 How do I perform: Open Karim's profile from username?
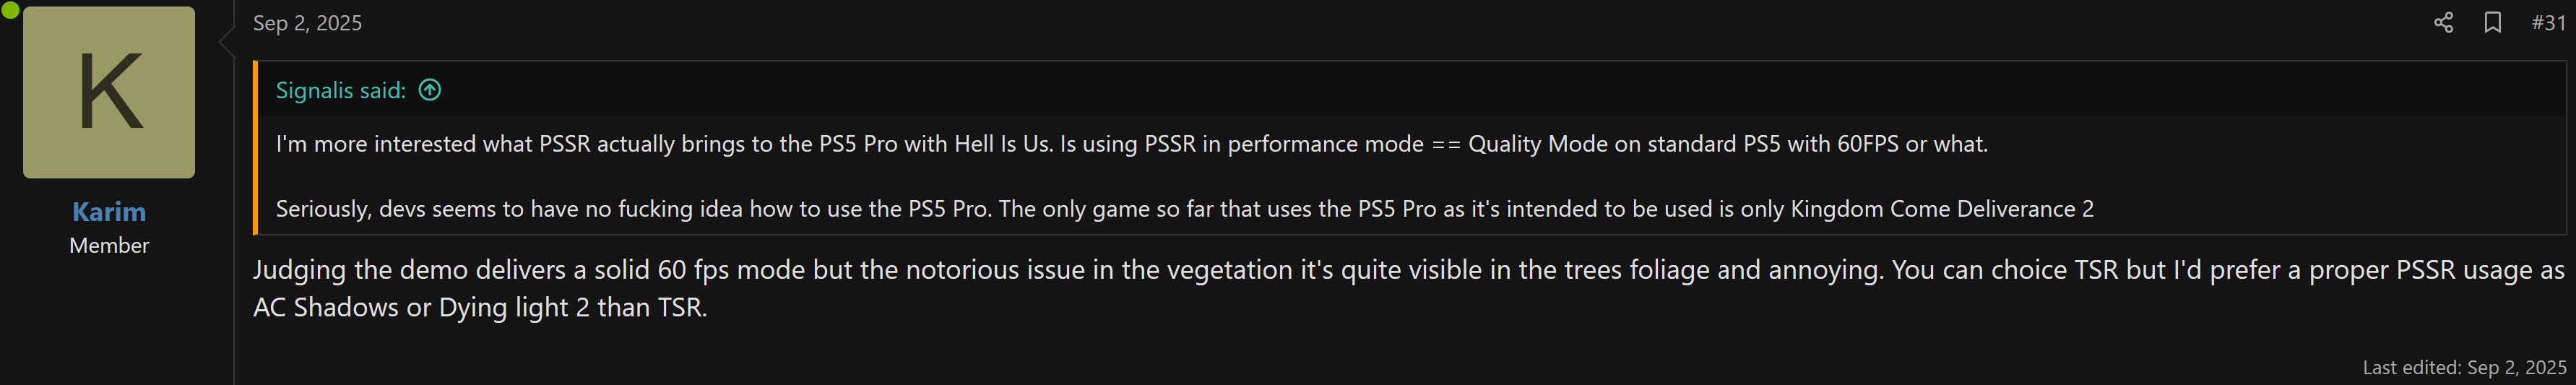tap(109, 212)
